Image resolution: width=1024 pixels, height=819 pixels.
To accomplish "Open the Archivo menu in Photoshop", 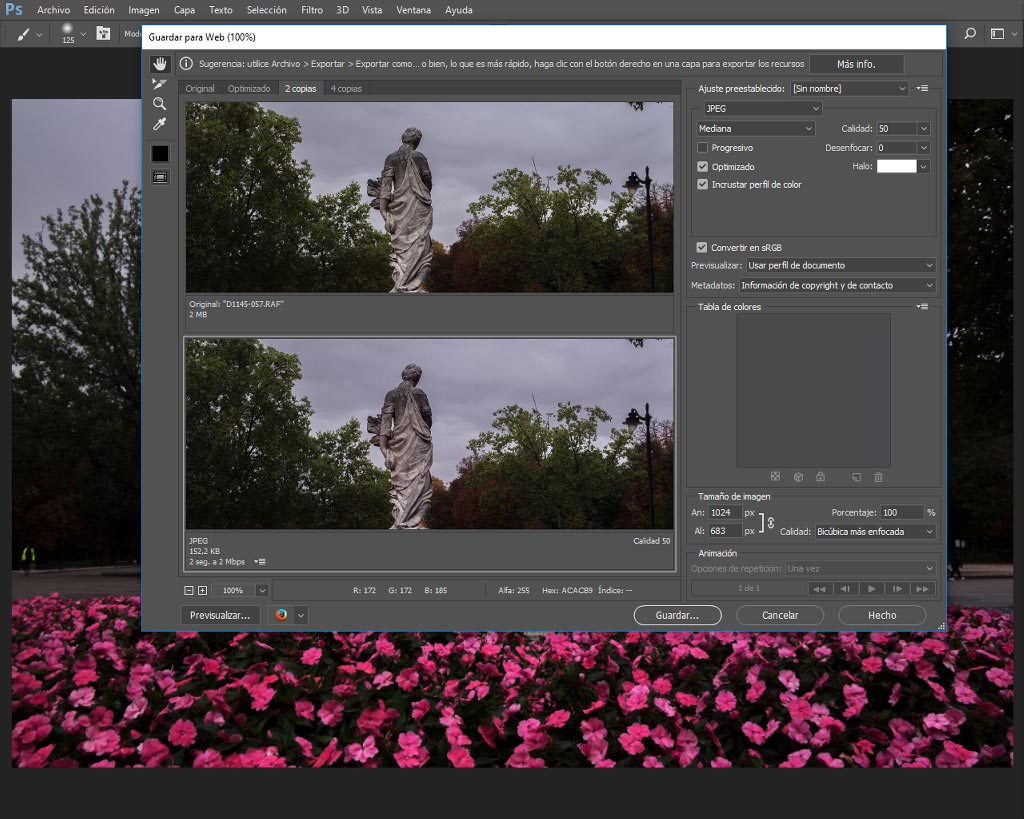I will (x=54, y=10).
